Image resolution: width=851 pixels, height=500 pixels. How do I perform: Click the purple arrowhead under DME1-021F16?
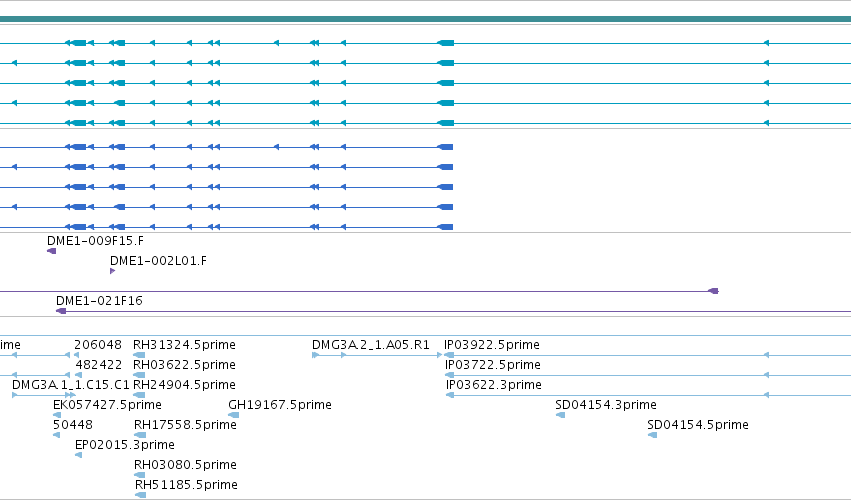coord(61,311)
